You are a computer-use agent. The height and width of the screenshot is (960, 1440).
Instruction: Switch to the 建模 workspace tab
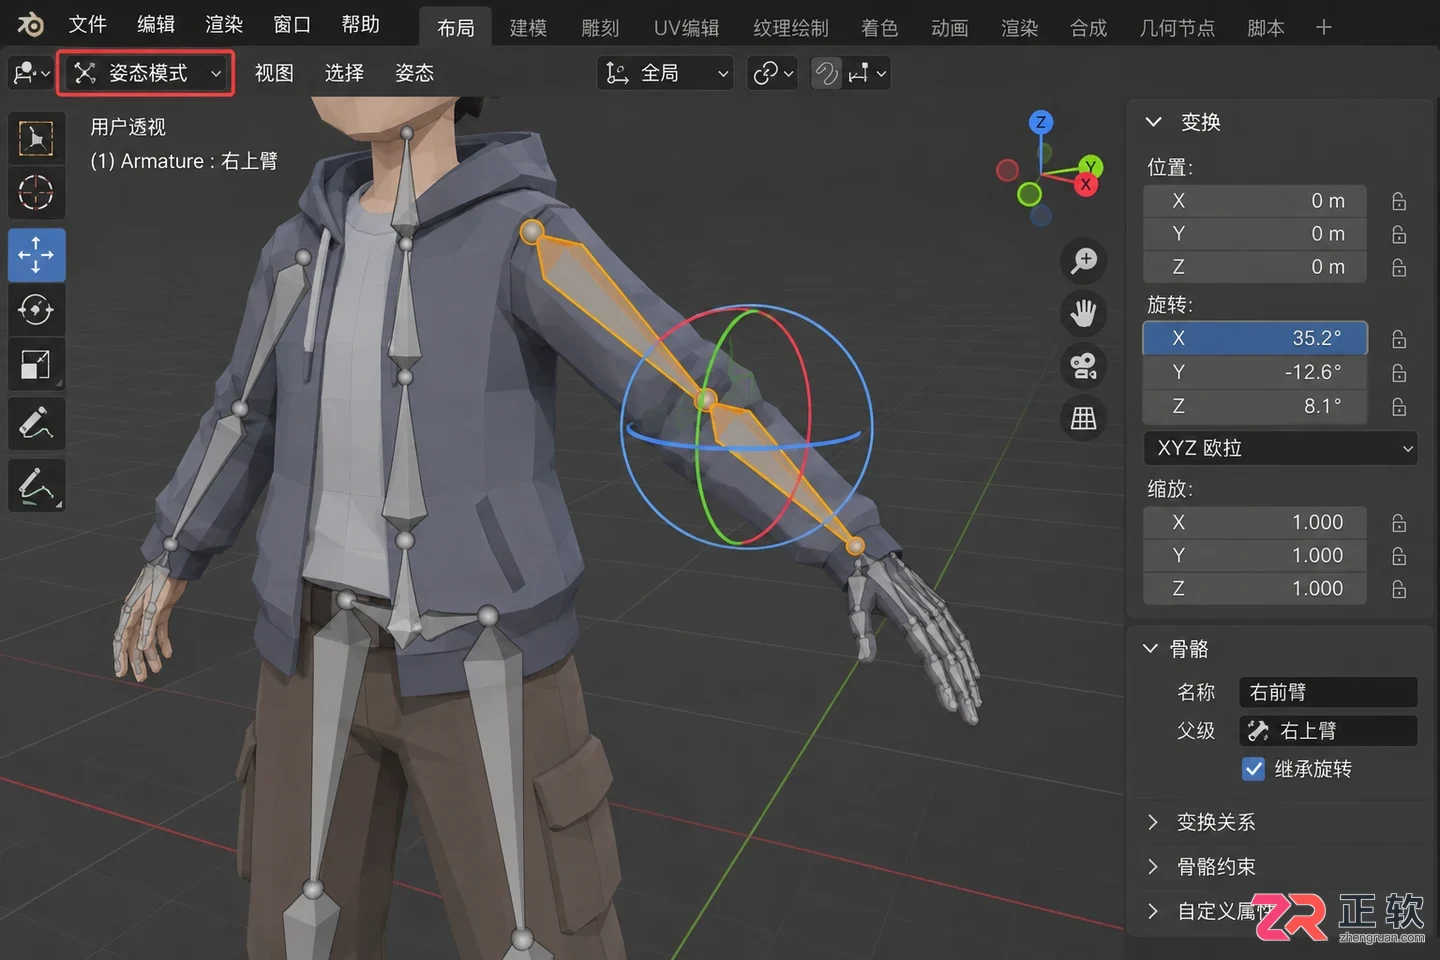pyautogui.click(x=528, y=28)
